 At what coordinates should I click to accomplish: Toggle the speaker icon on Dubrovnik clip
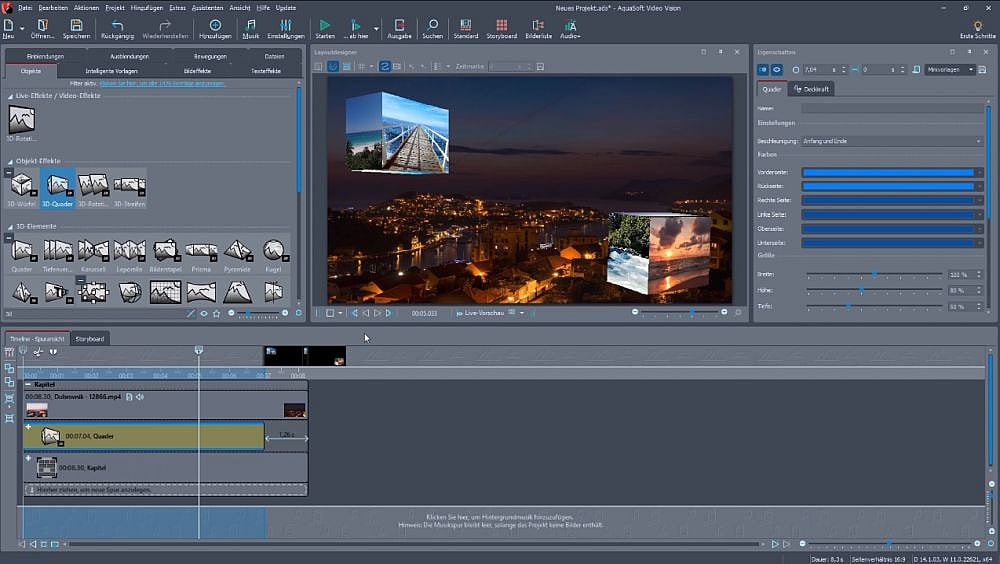coord(140,397)
